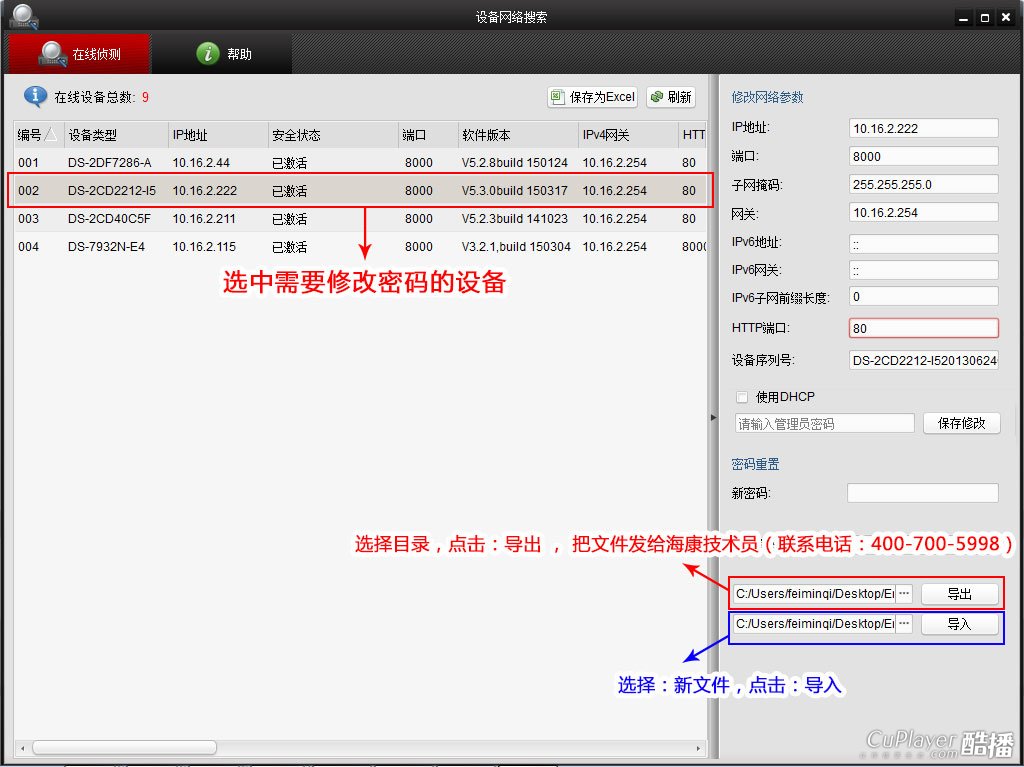This screenshot has width=1024, height=767.
Task: Click the 保存为Excel button
Action: pos(592,97)
